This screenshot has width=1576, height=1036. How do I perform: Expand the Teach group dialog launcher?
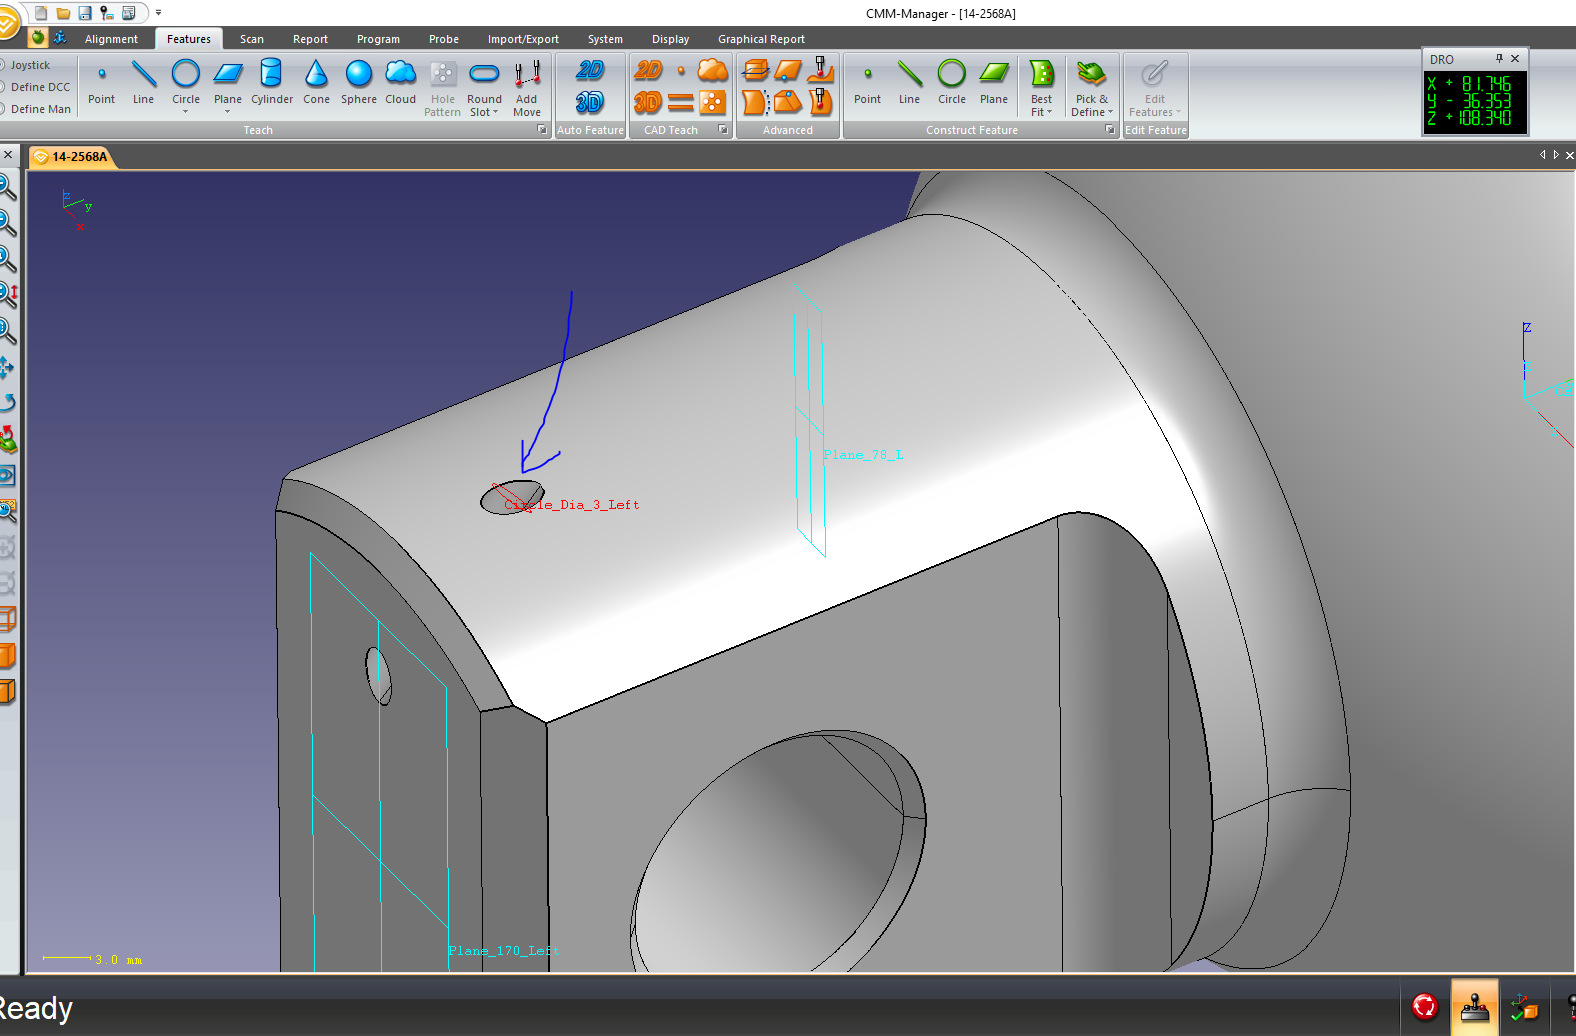(x=542, y=130)
